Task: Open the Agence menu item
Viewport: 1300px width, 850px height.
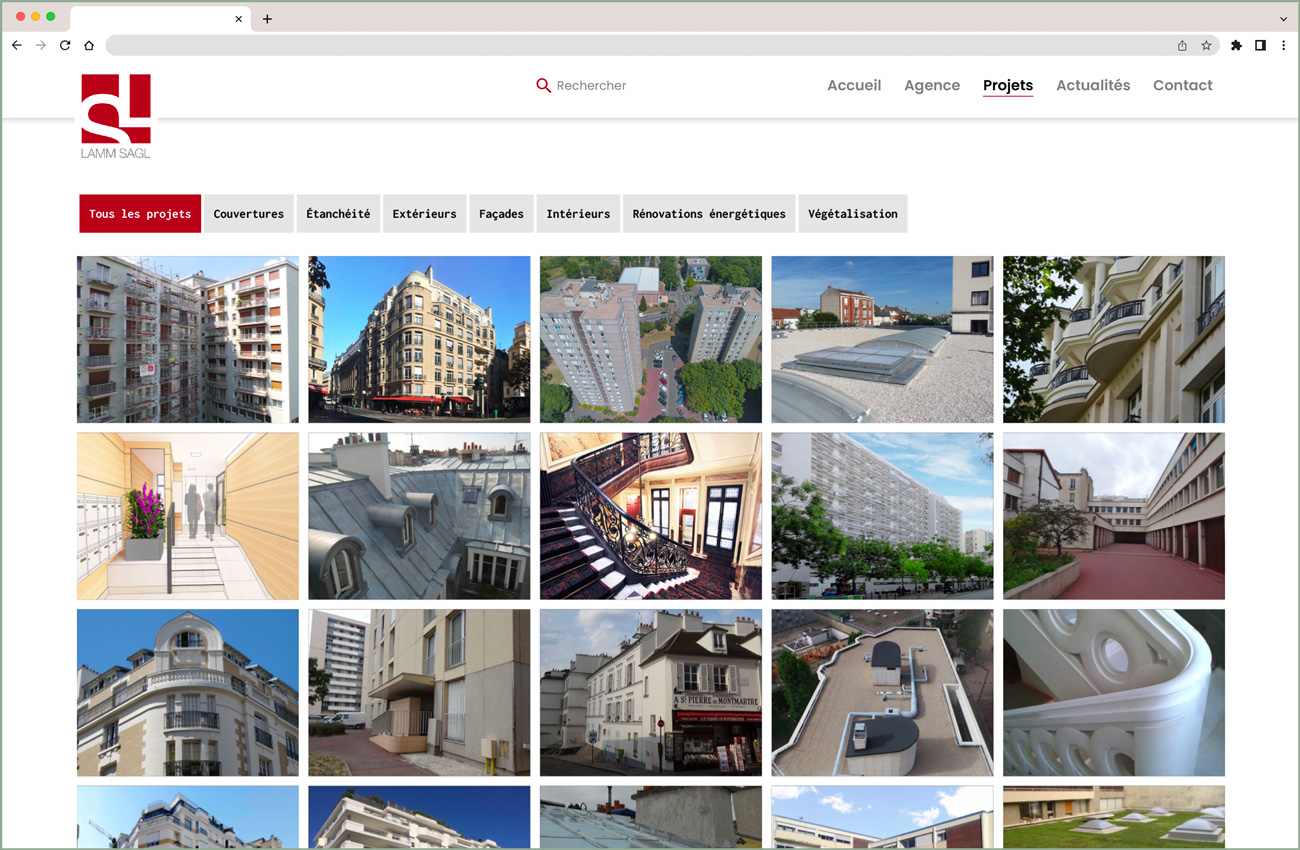Action: click(x=932, y=86)
